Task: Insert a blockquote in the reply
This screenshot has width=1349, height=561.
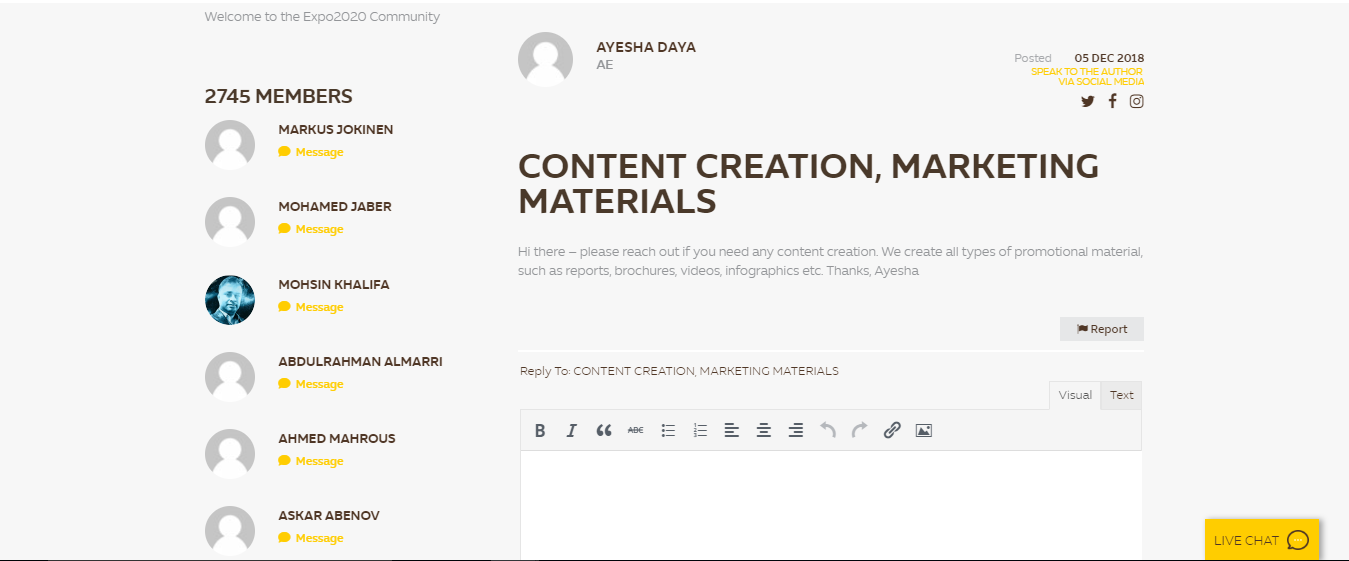Action: click(x=604, y=431)
